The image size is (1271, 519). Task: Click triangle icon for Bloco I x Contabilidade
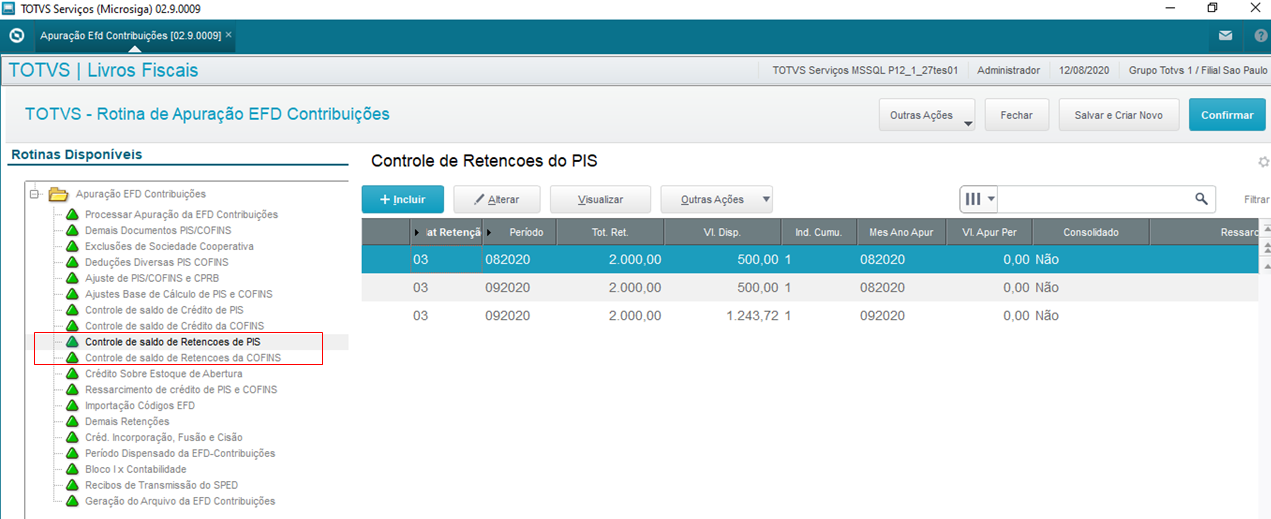(x=72, y=469)
